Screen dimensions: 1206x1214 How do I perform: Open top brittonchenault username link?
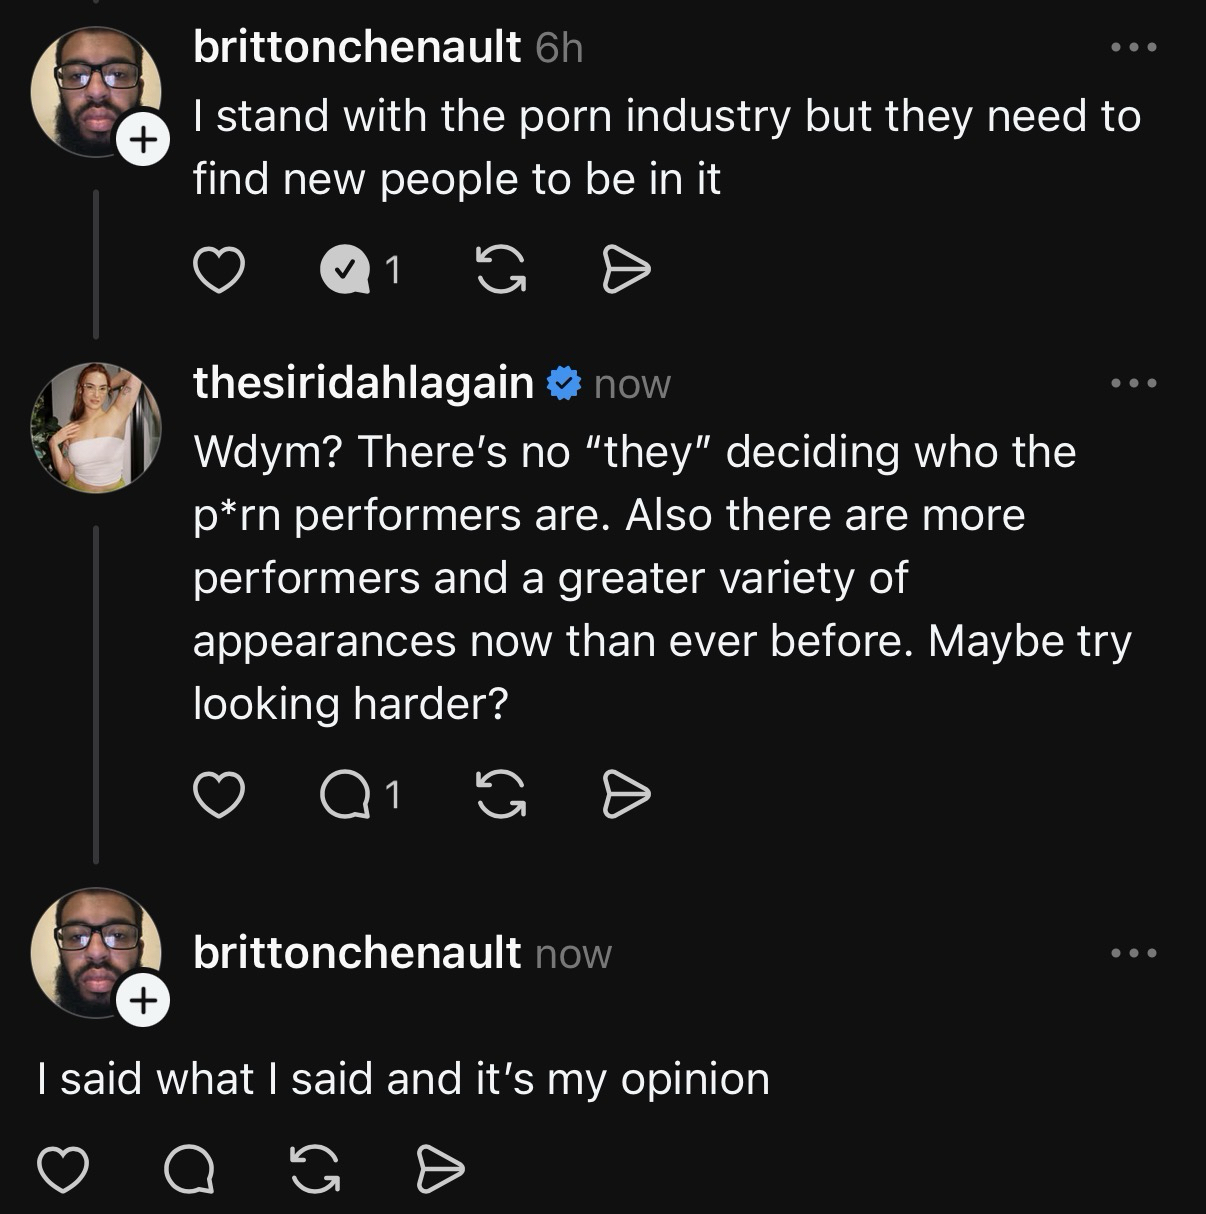(356, 47)
